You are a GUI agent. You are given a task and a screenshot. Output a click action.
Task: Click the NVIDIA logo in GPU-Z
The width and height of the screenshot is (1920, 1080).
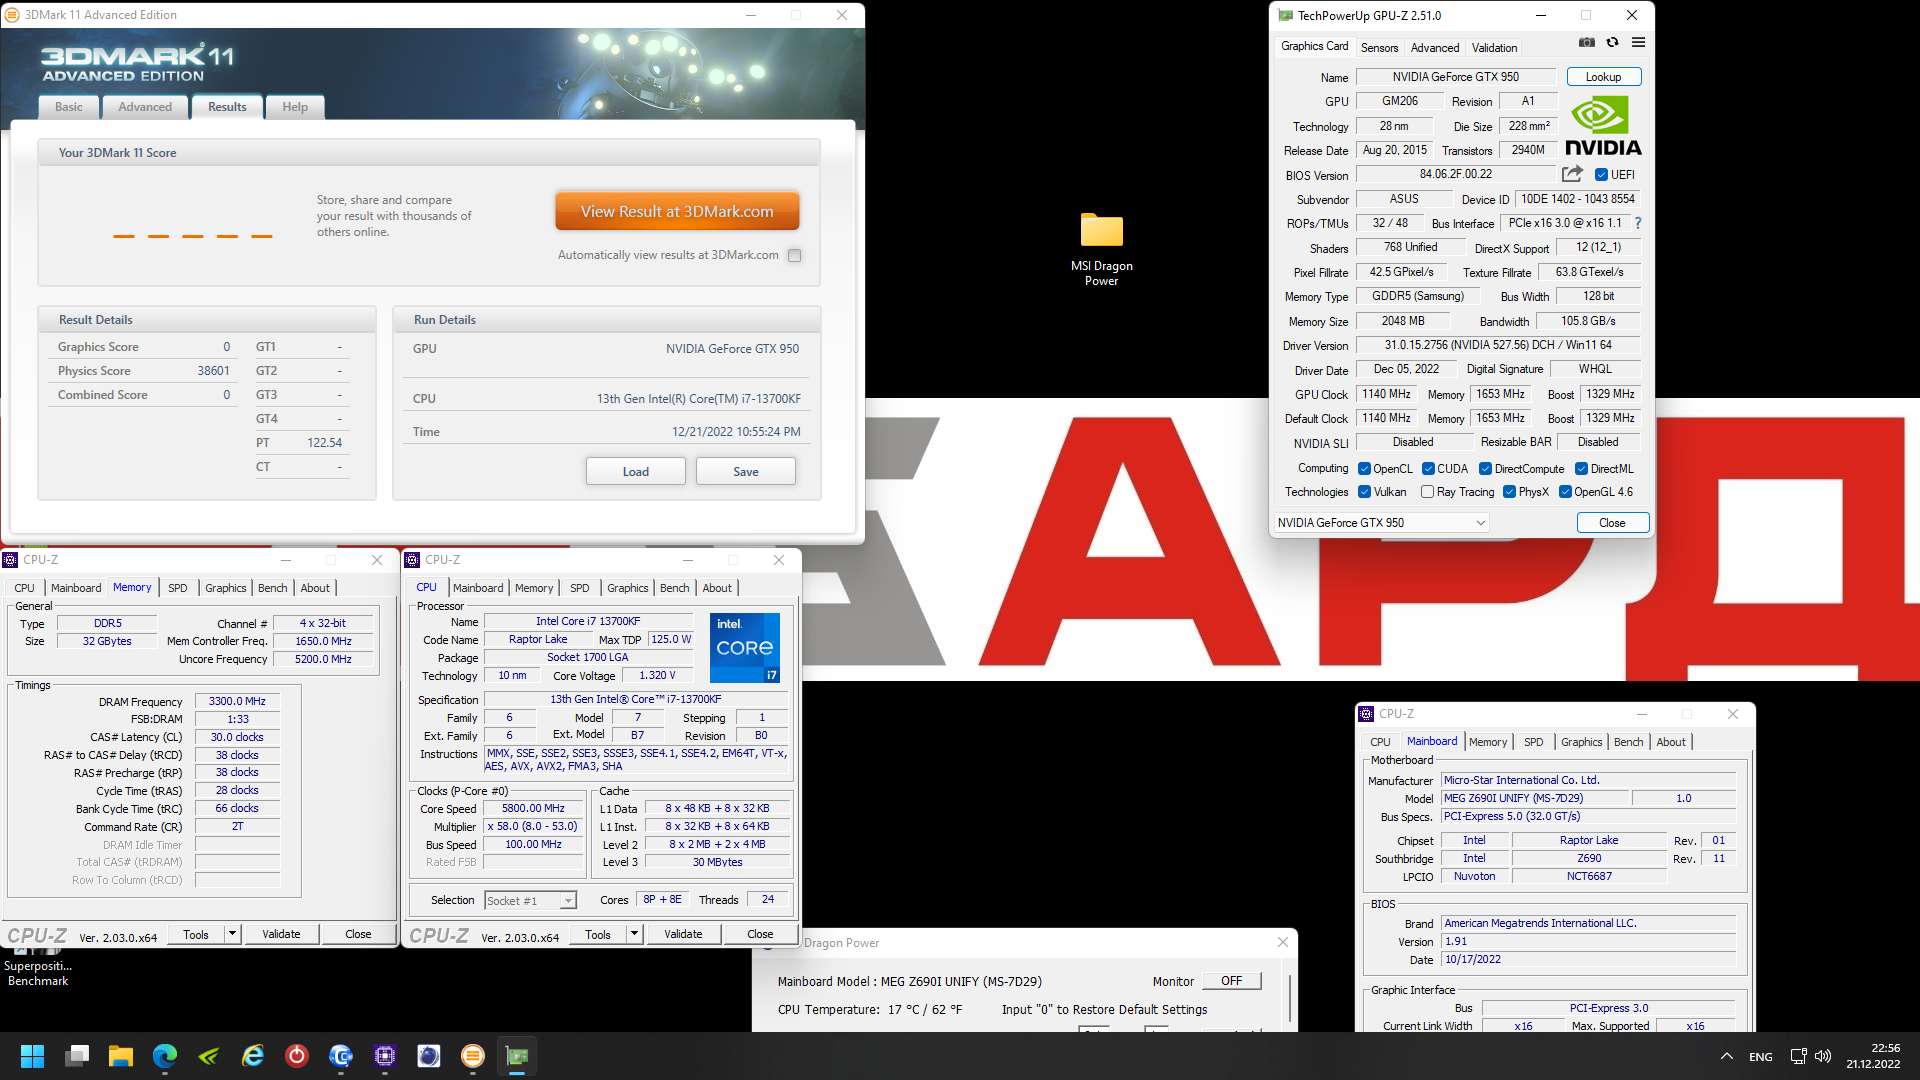coord(1603,127)
